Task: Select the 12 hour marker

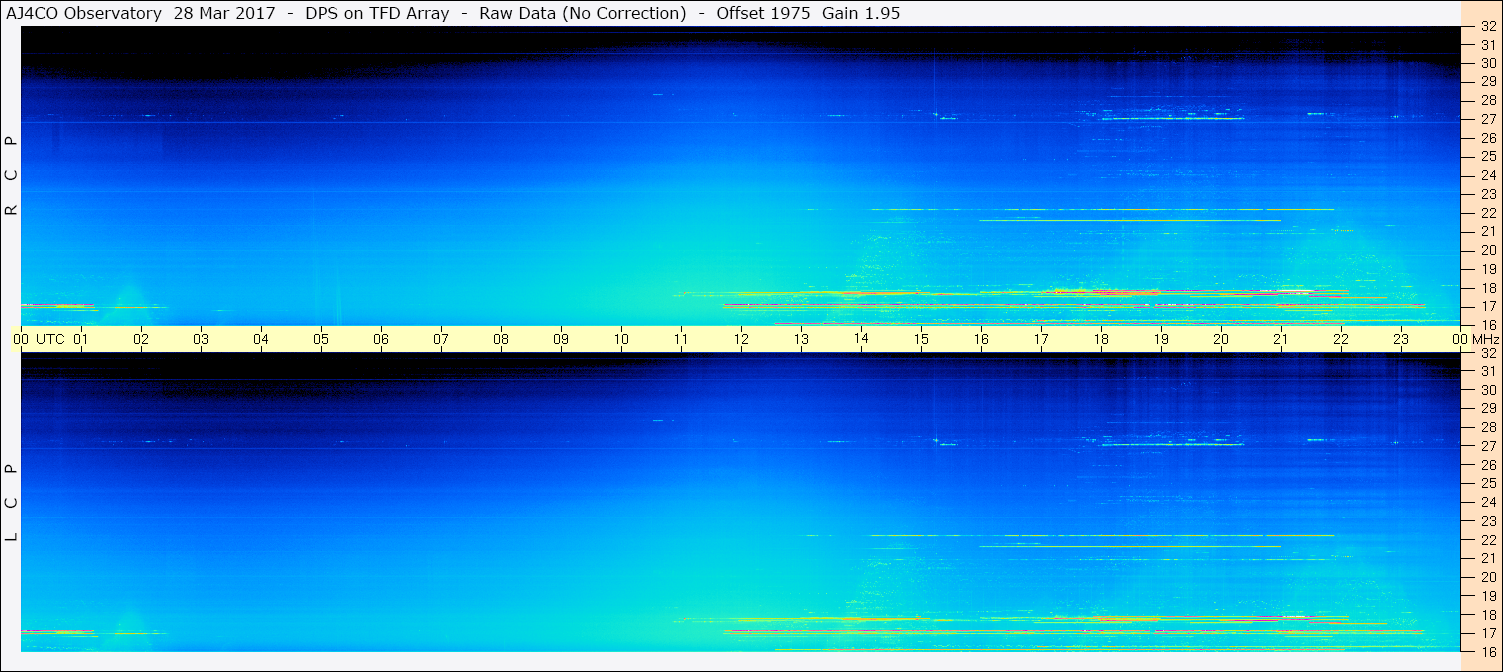Action: (x=741, y=339)
